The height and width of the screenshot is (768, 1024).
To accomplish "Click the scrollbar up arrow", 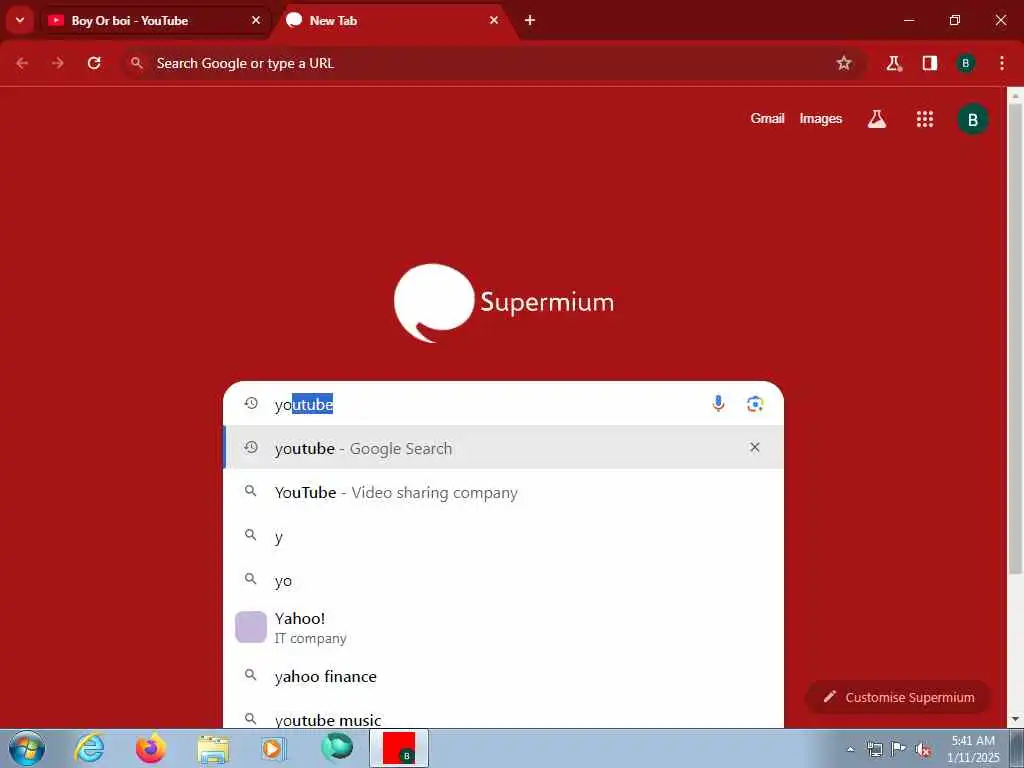I will click(x=1016, y=97).
